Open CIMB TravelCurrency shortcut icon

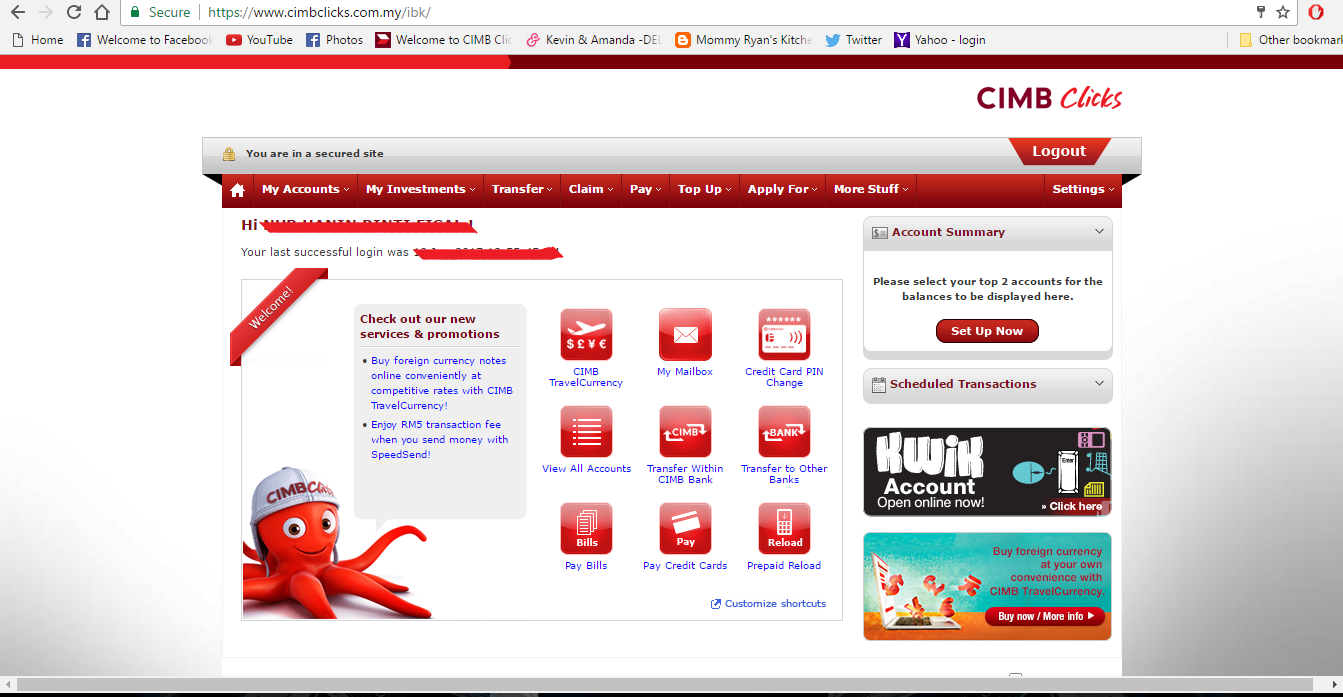586,335
